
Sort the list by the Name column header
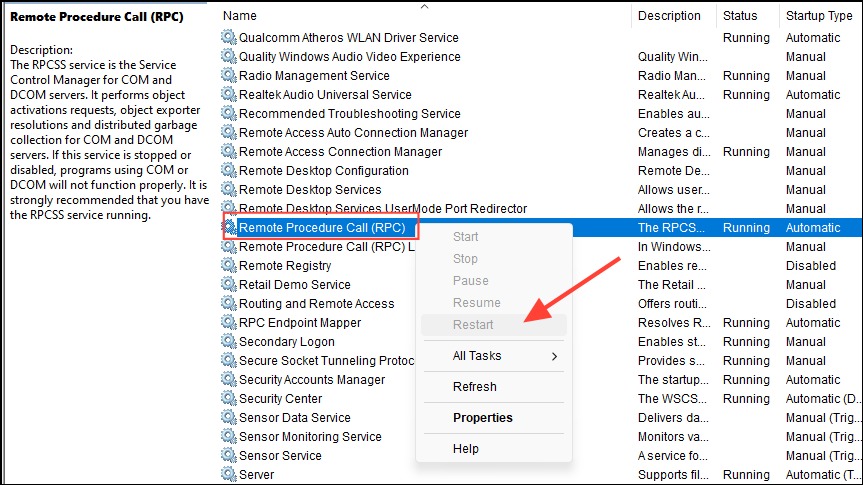pos(239,15)
